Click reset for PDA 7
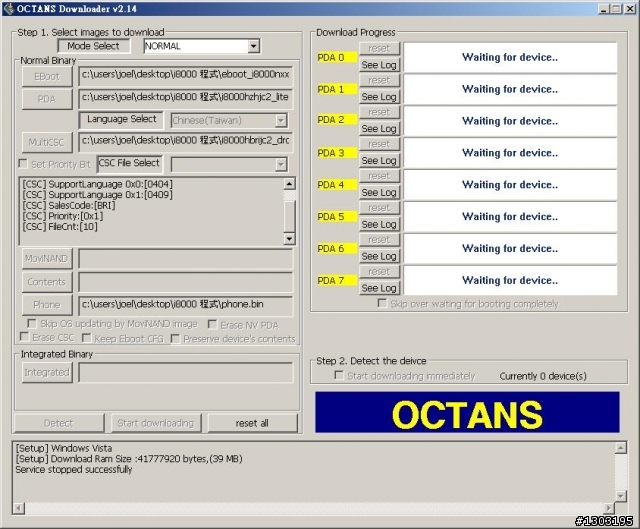The width and height of the screenshot is (640, 529). (379, 271)
